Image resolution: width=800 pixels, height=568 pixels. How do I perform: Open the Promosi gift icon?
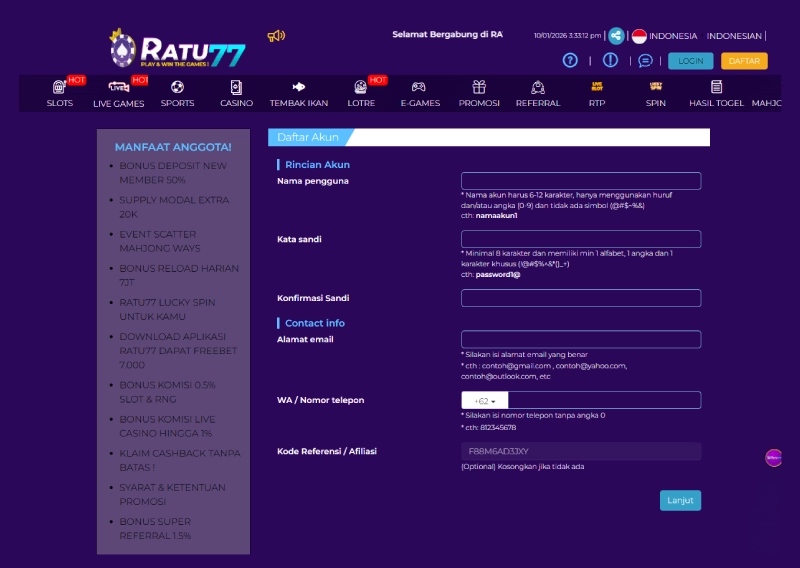479,87
